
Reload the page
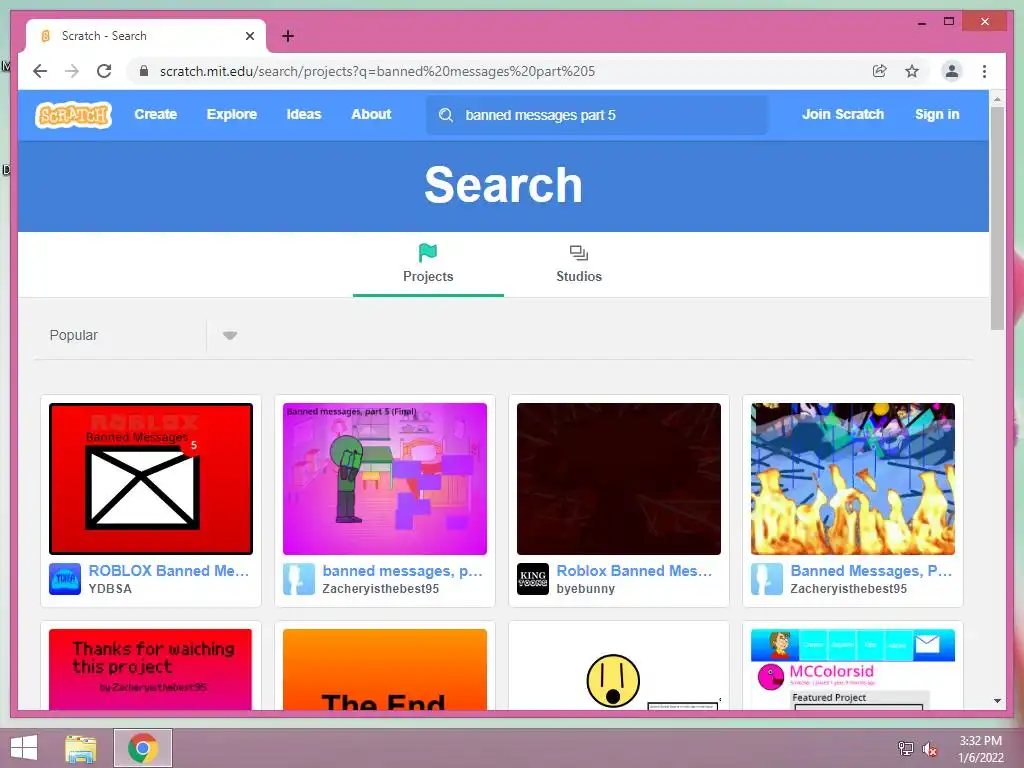click(104, 71)
